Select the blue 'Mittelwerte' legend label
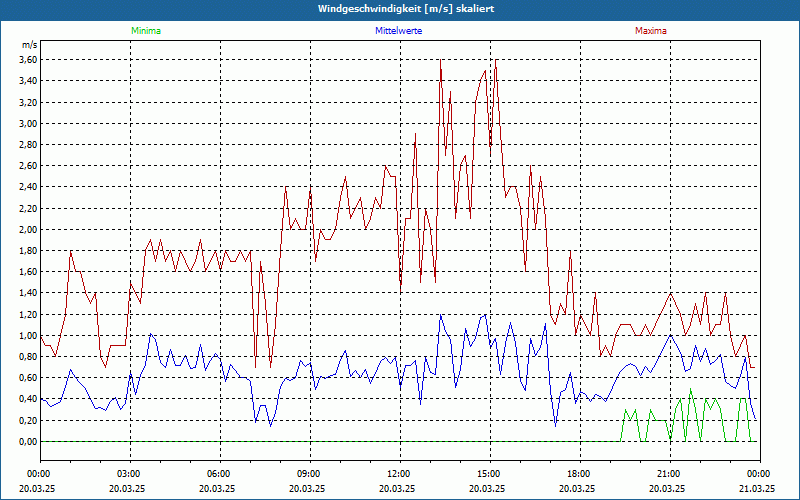Screen dimensions: 800x500 click(398, 31)
